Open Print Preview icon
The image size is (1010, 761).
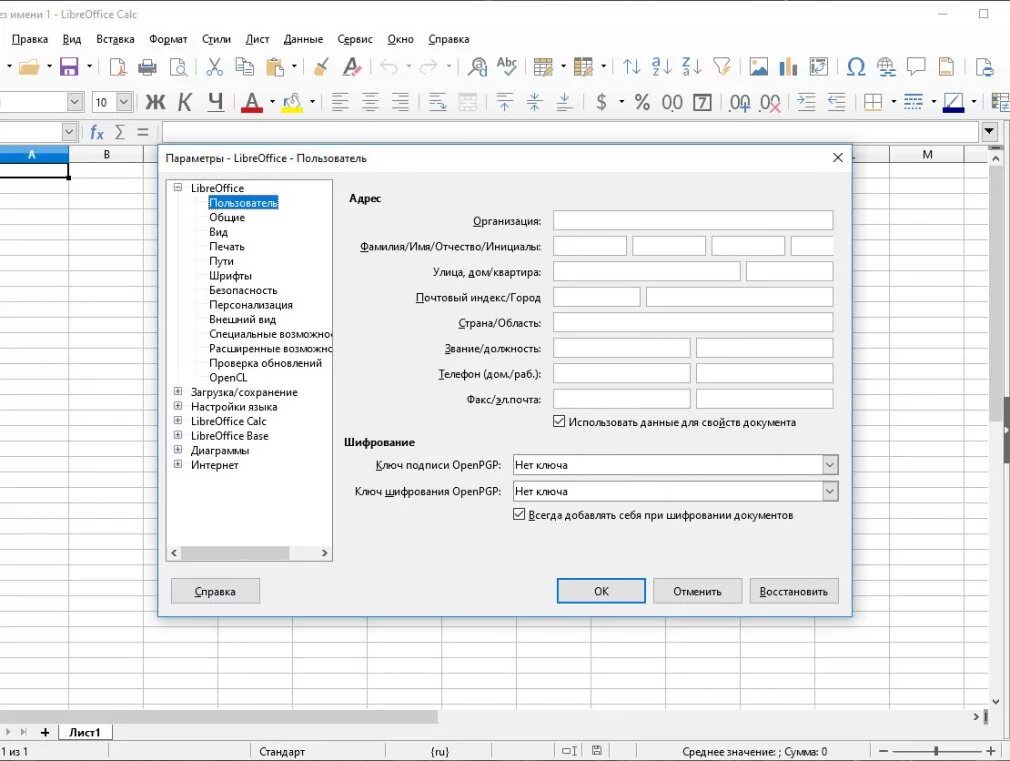pos(178,66)
